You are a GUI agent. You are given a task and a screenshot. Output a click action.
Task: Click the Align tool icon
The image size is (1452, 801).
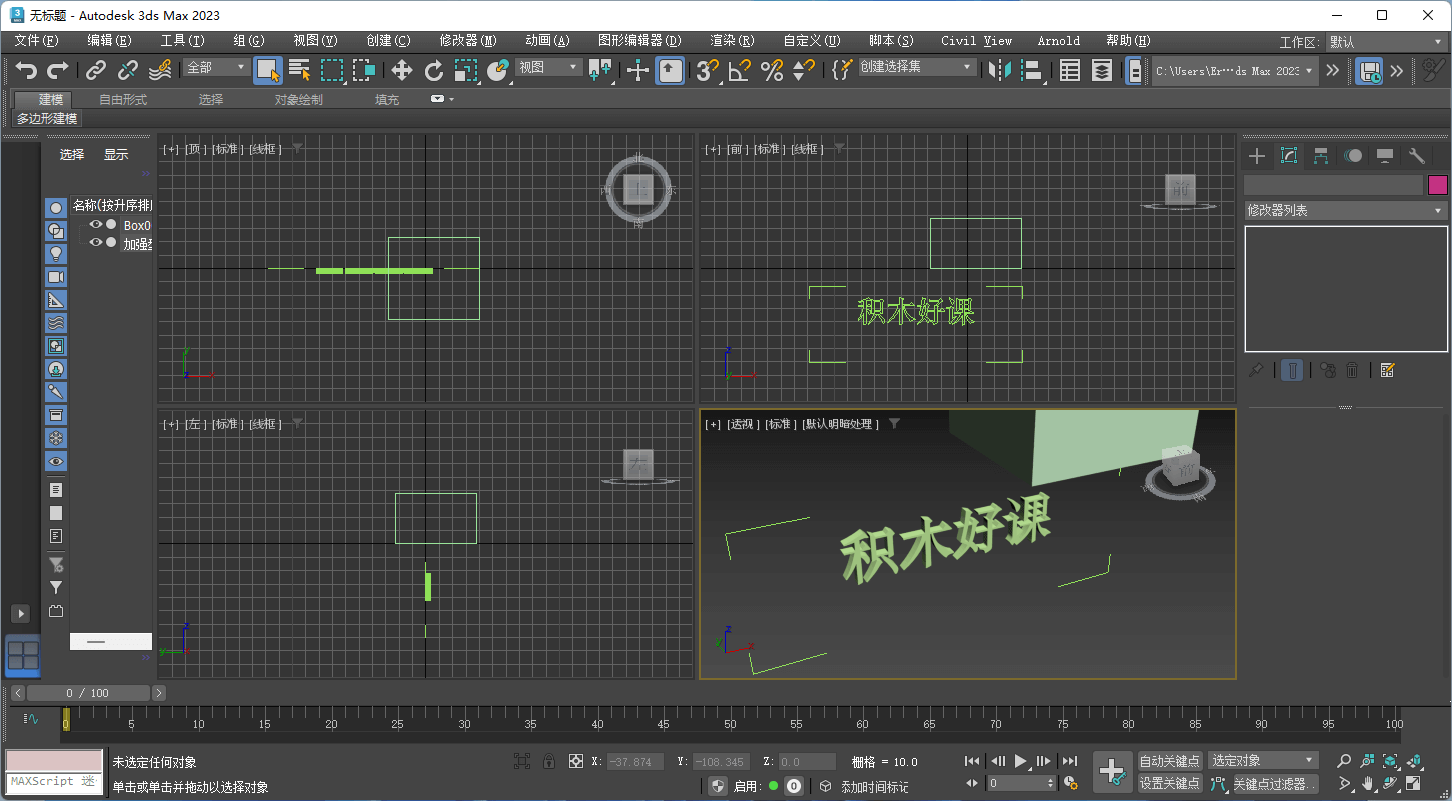(x=1031, y=70)
